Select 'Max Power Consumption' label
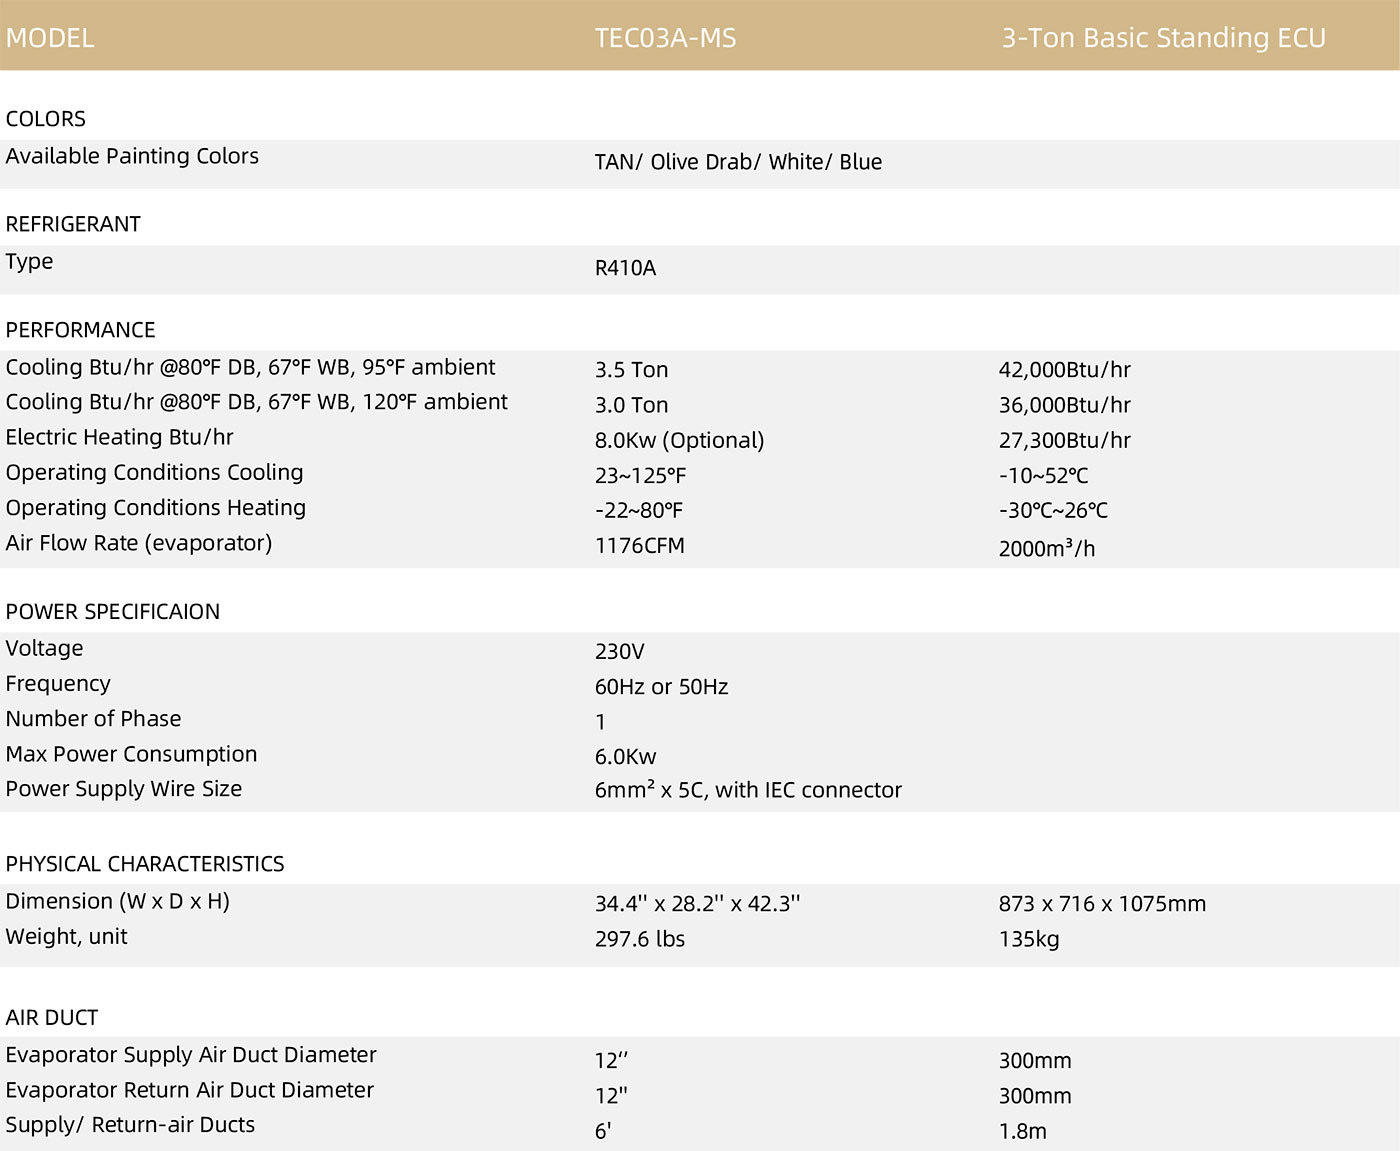This screenshot has width=1400, height=1151. click(131, 754)
